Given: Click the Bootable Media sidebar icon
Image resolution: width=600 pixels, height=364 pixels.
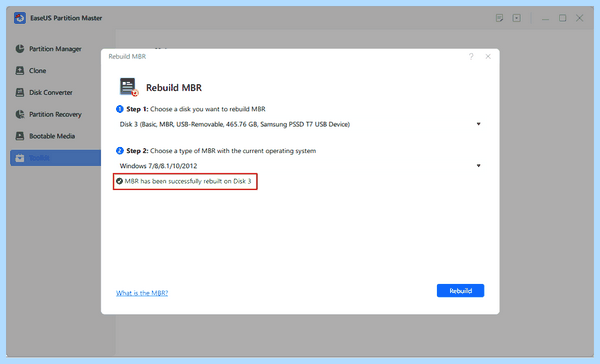Looking at the screenshot, I should [20, 136].
